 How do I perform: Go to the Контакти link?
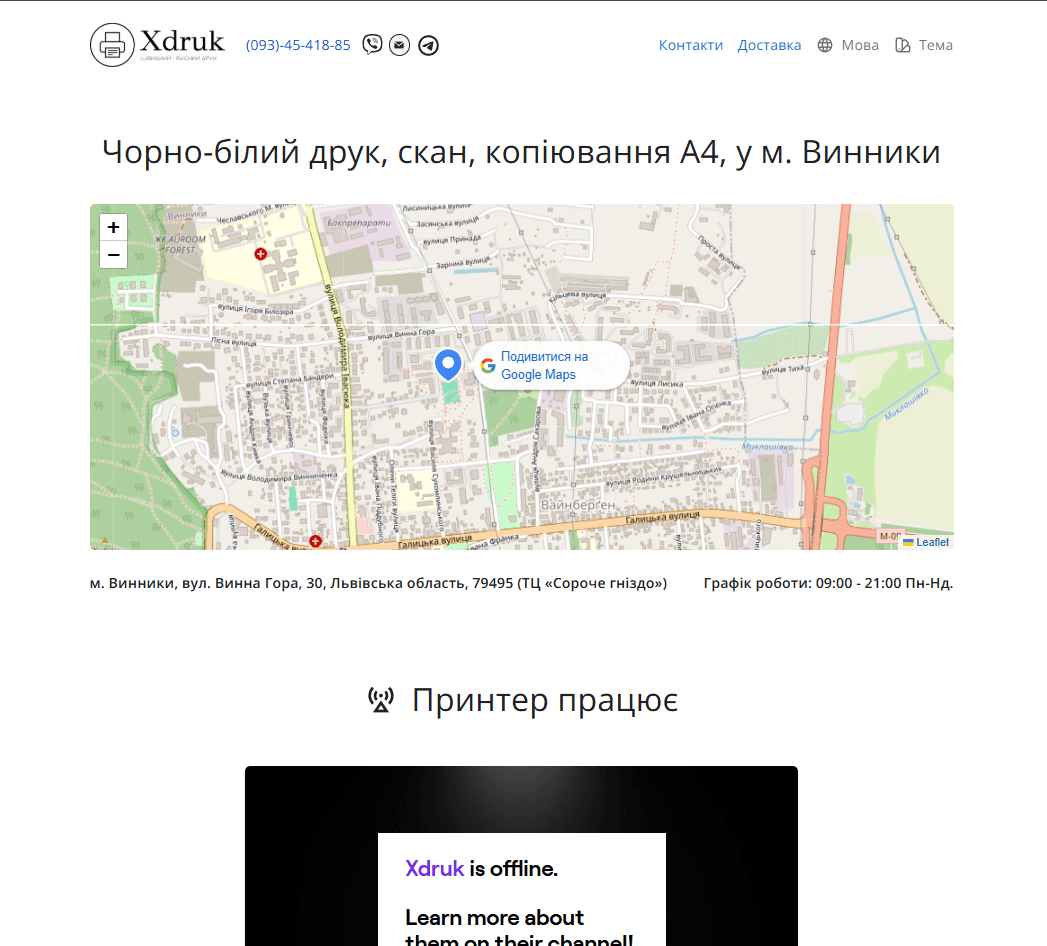(690, 45)
